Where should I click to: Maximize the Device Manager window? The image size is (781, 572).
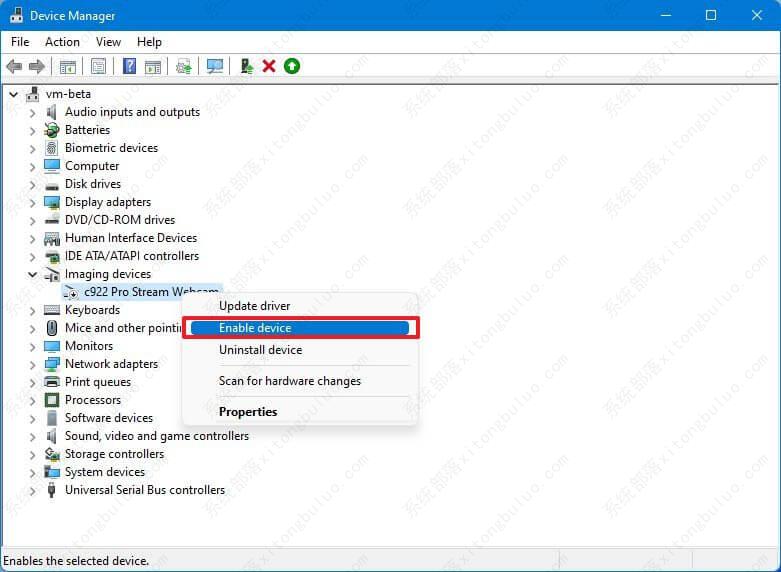711,15
